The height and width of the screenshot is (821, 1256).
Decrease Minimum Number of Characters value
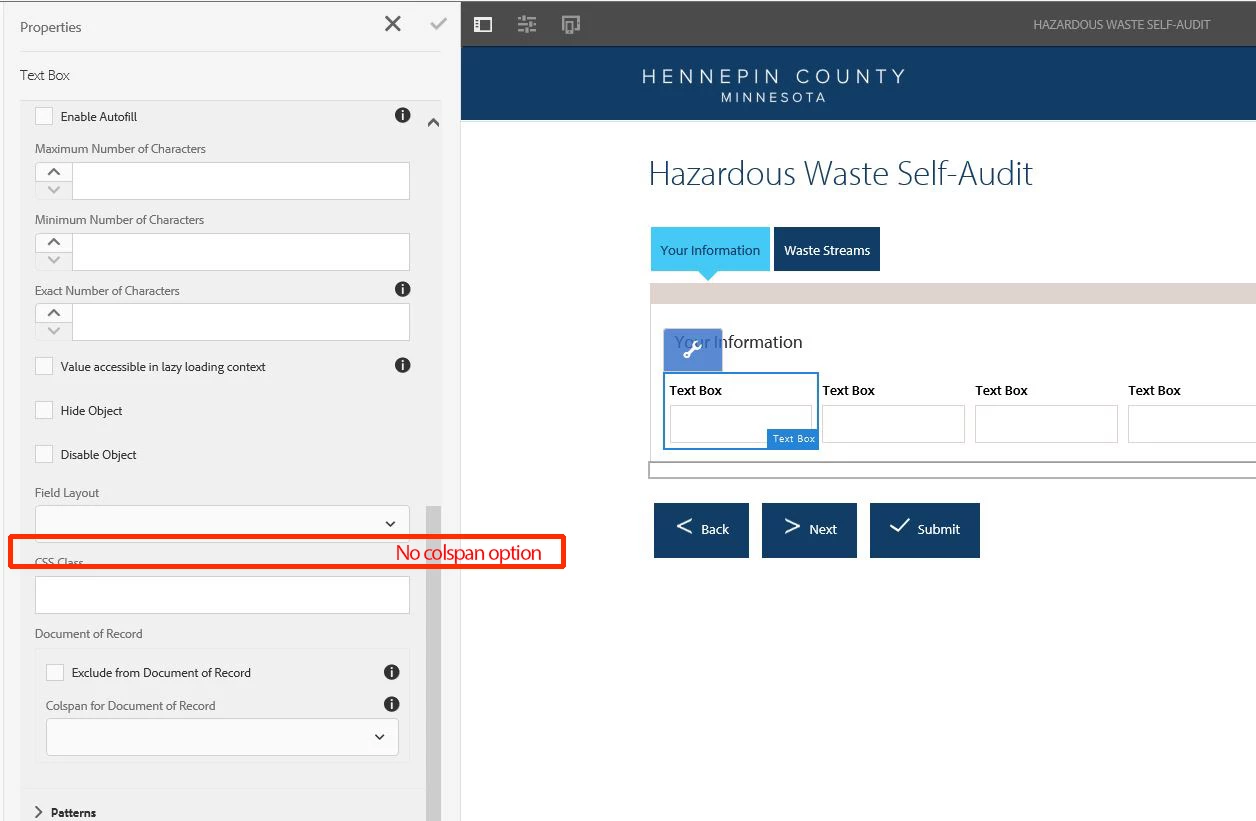point(54,261)
